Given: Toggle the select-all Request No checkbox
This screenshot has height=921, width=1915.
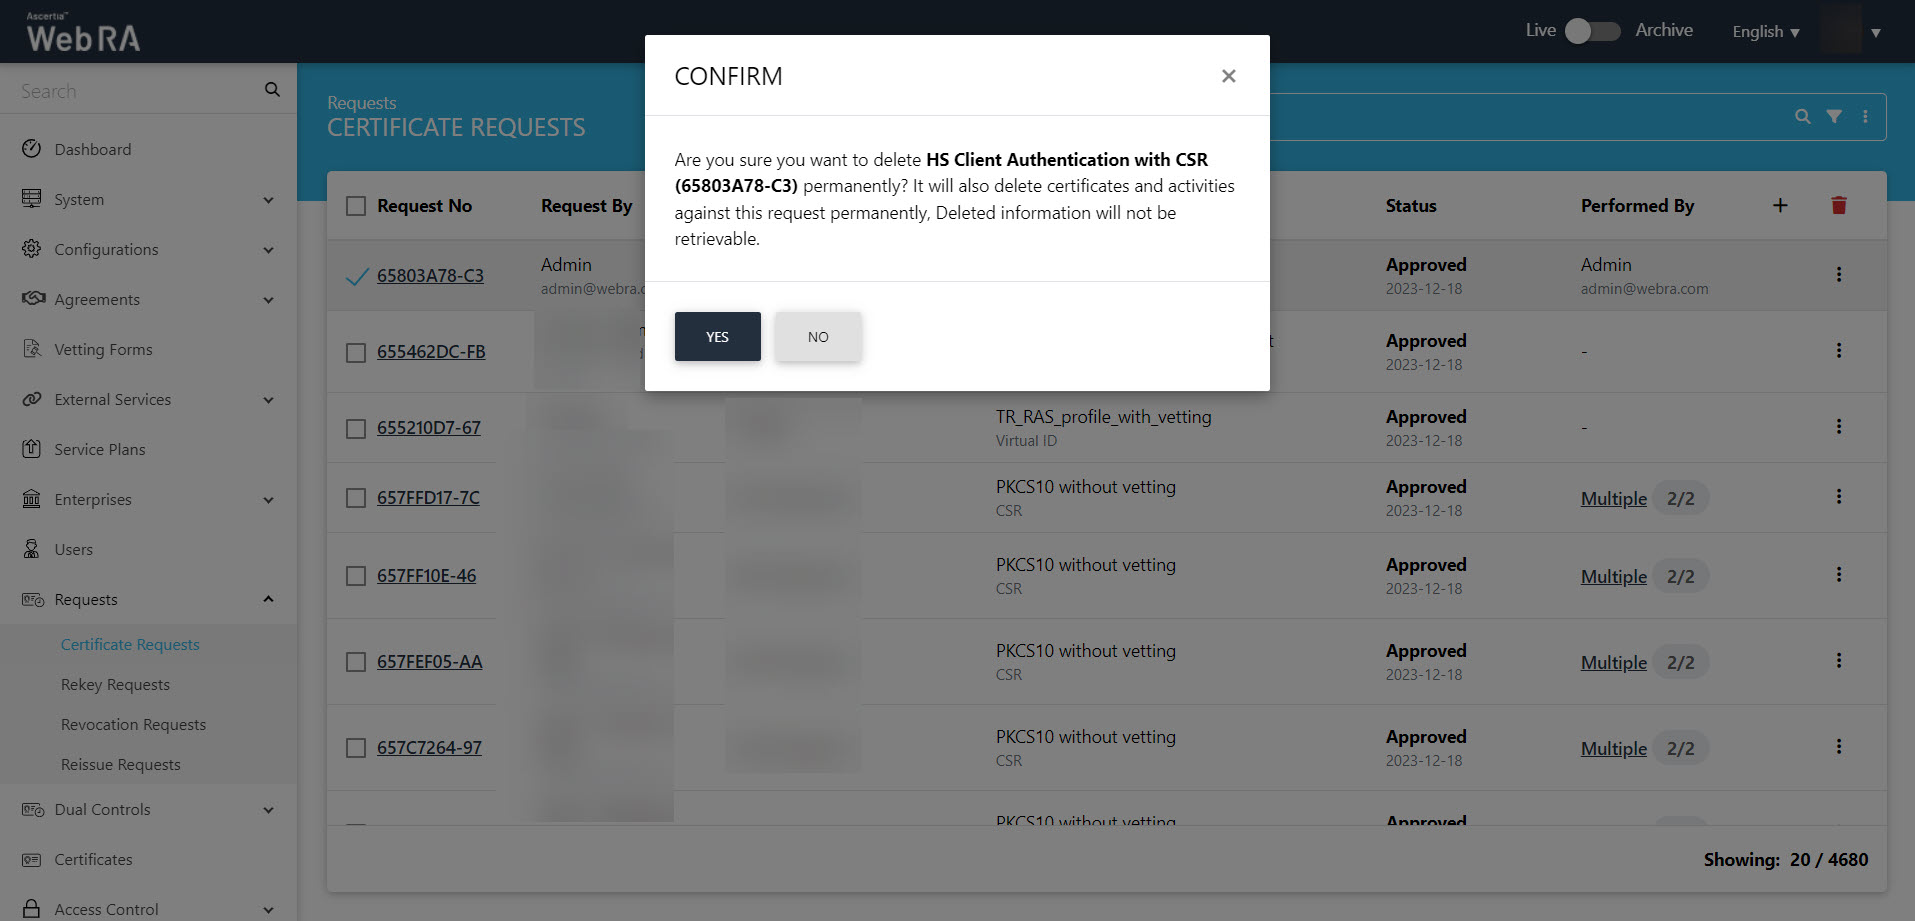Looking at the screenshot, I should pyautogui.click(x=356, y=206).
